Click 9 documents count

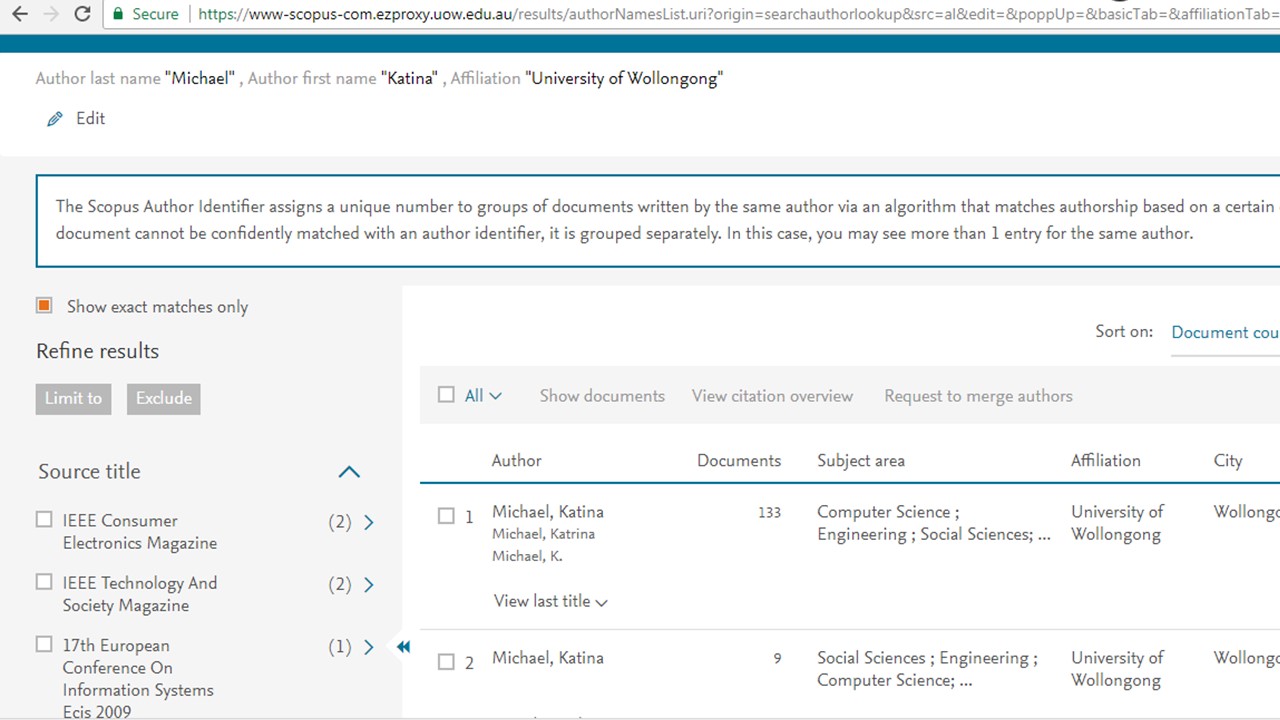[777, 658]
